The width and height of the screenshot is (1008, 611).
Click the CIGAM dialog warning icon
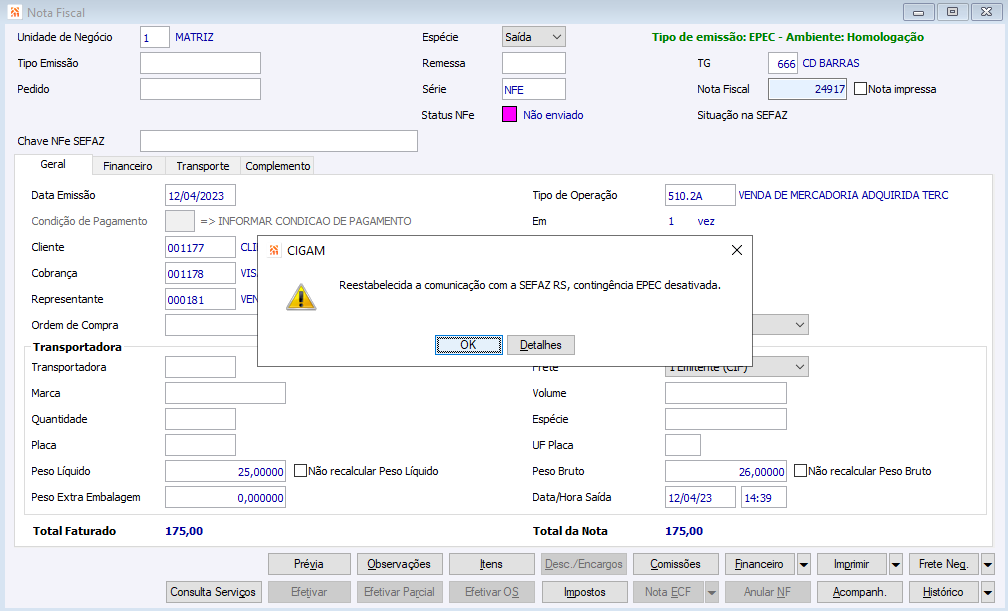tap(301, 297)
